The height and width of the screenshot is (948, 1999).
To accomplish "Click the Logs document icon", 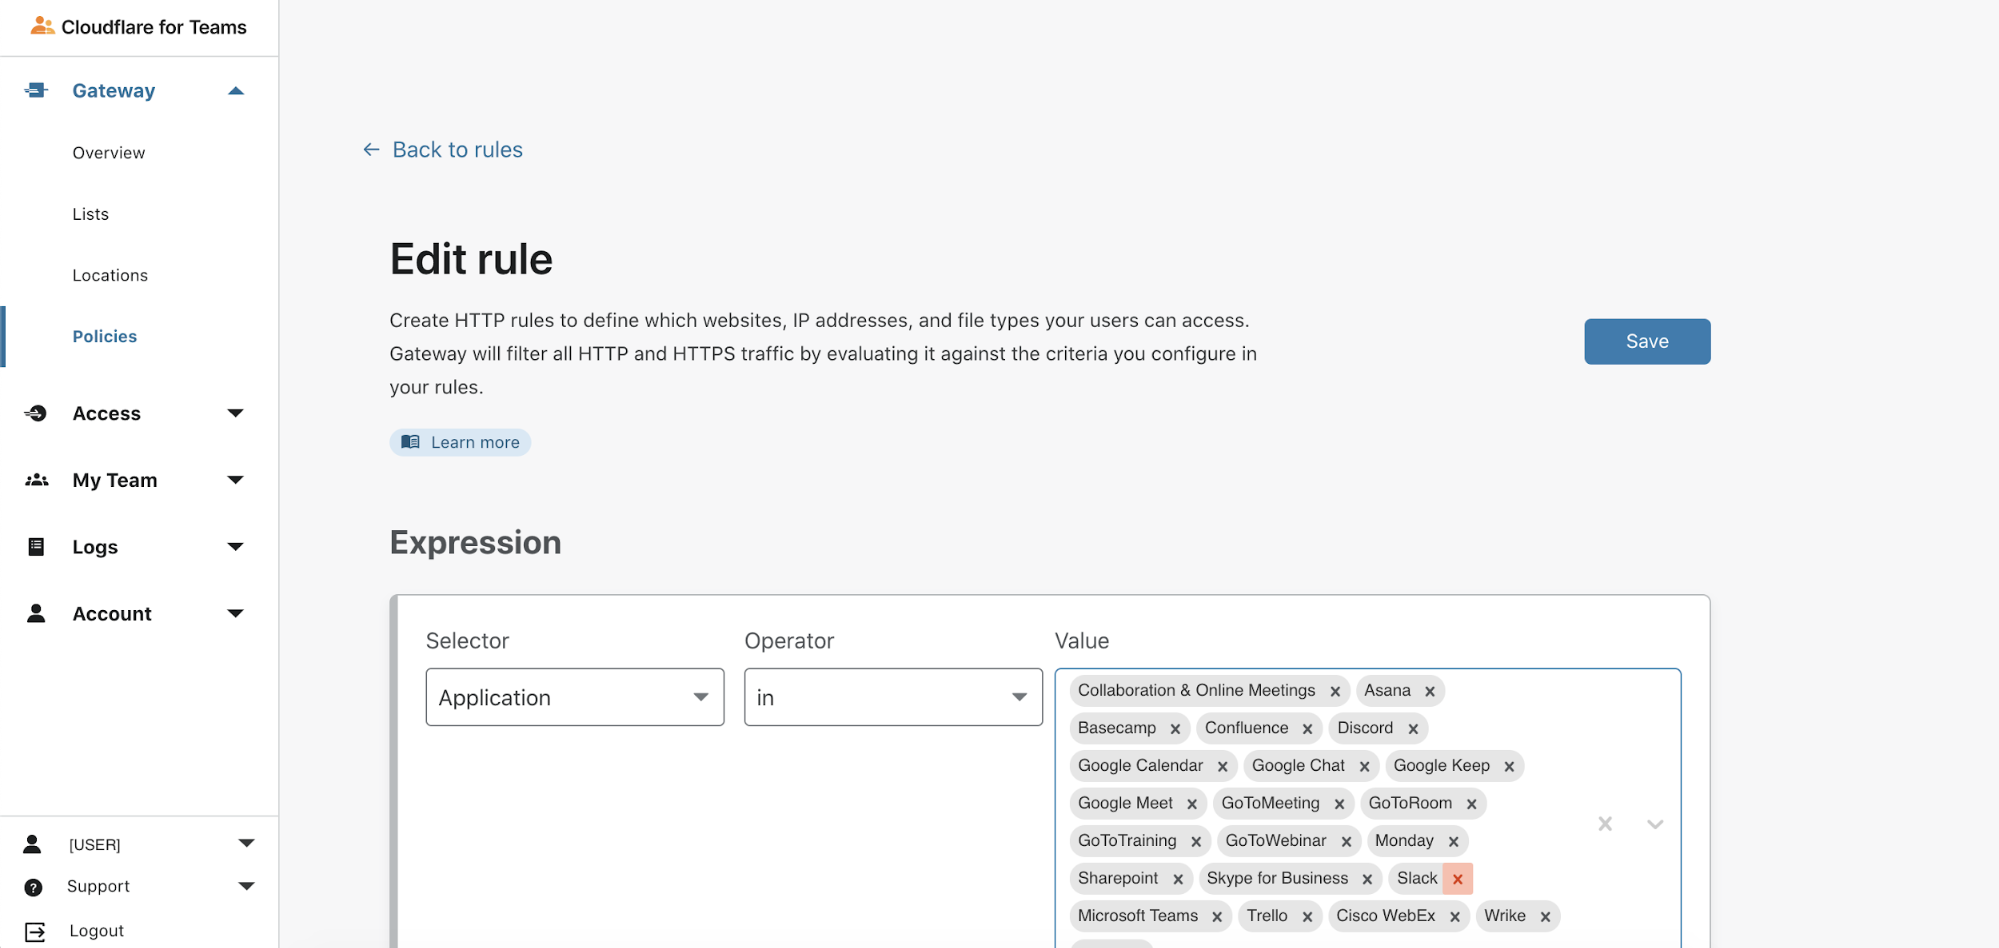I will pyautogui.click(x=36, y=546).
